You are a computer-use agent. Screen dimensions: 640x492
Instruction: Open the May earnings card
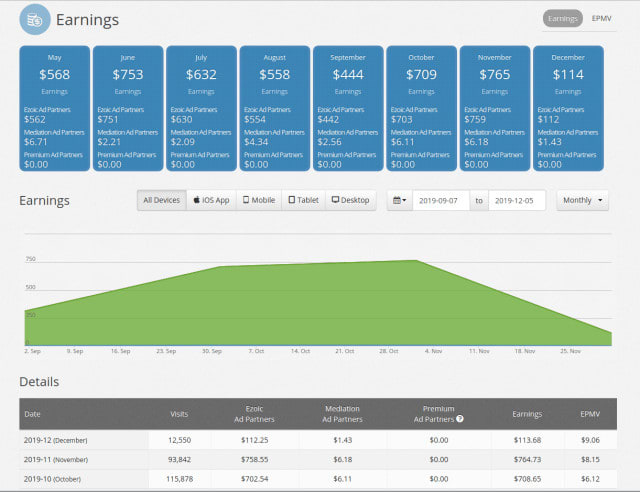(54, 110)
